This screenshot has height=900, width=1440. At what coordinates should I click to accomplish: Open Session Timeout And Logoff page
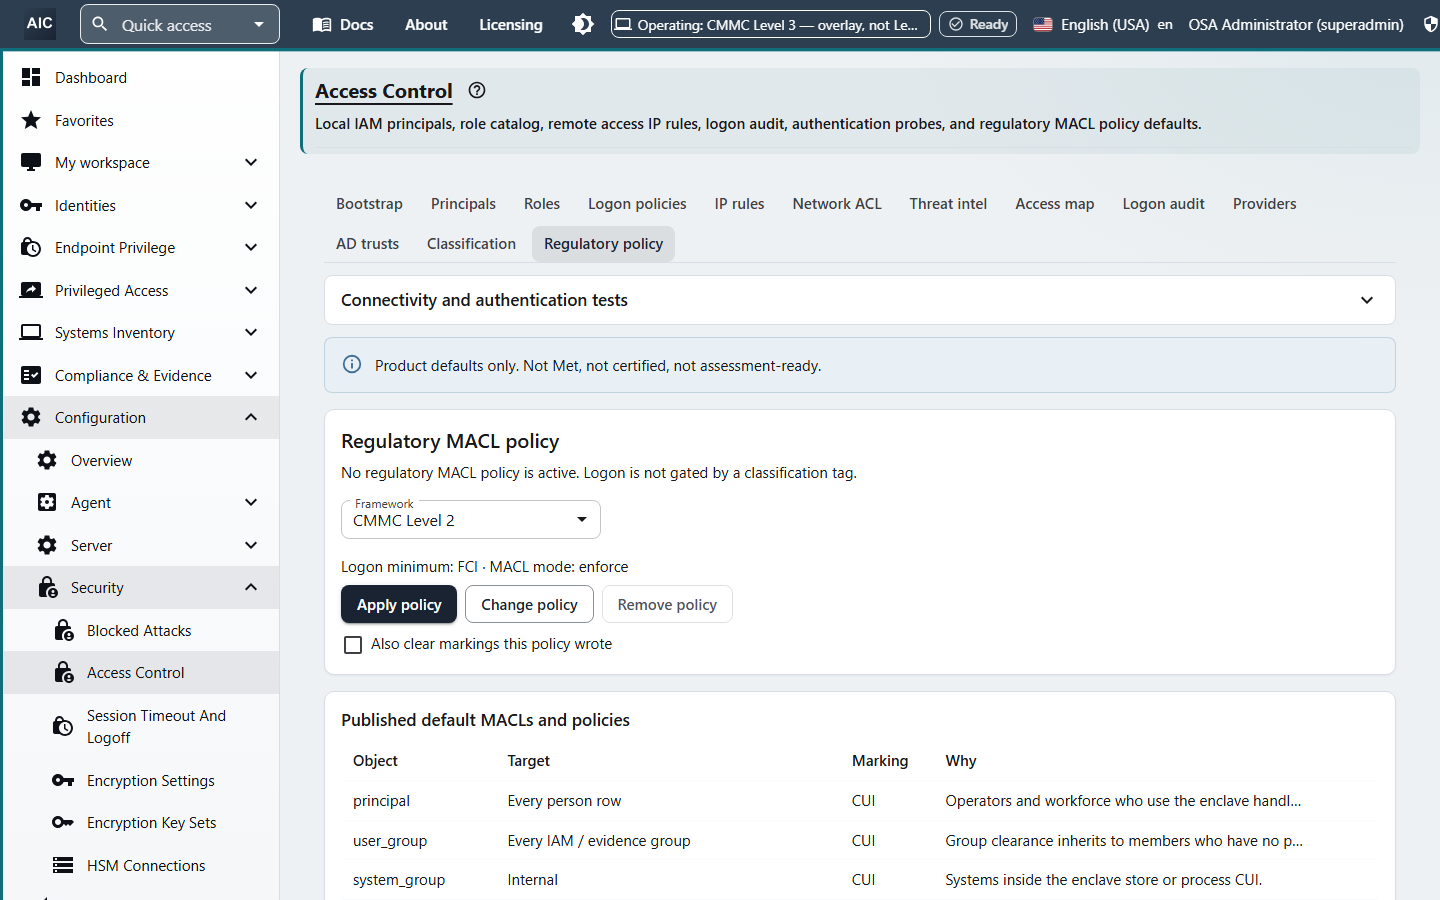point(141,727)
